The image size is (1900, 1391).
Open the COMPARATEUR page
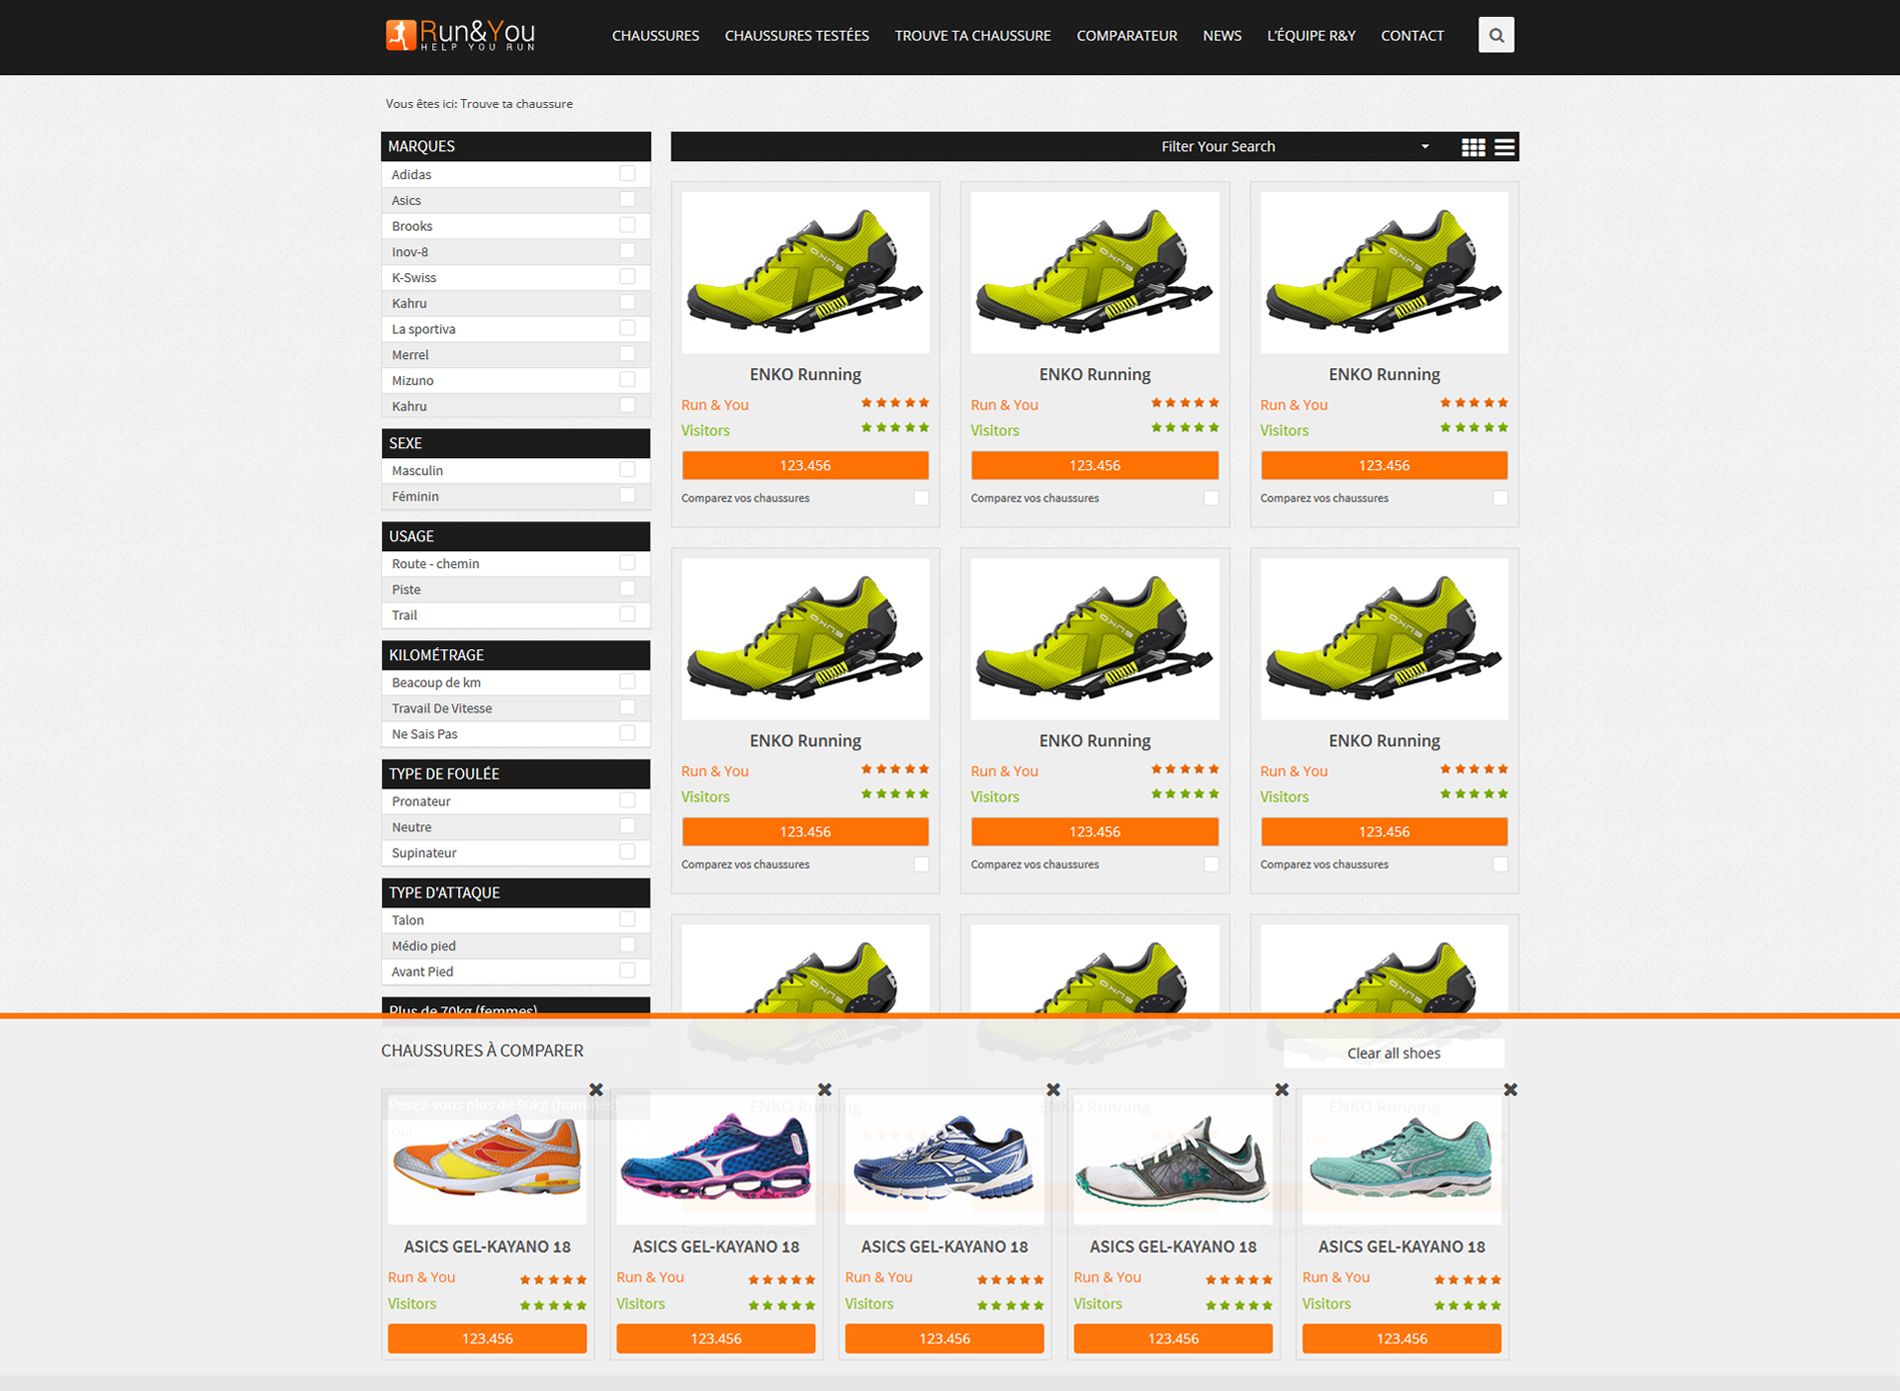pos(1127,36)
